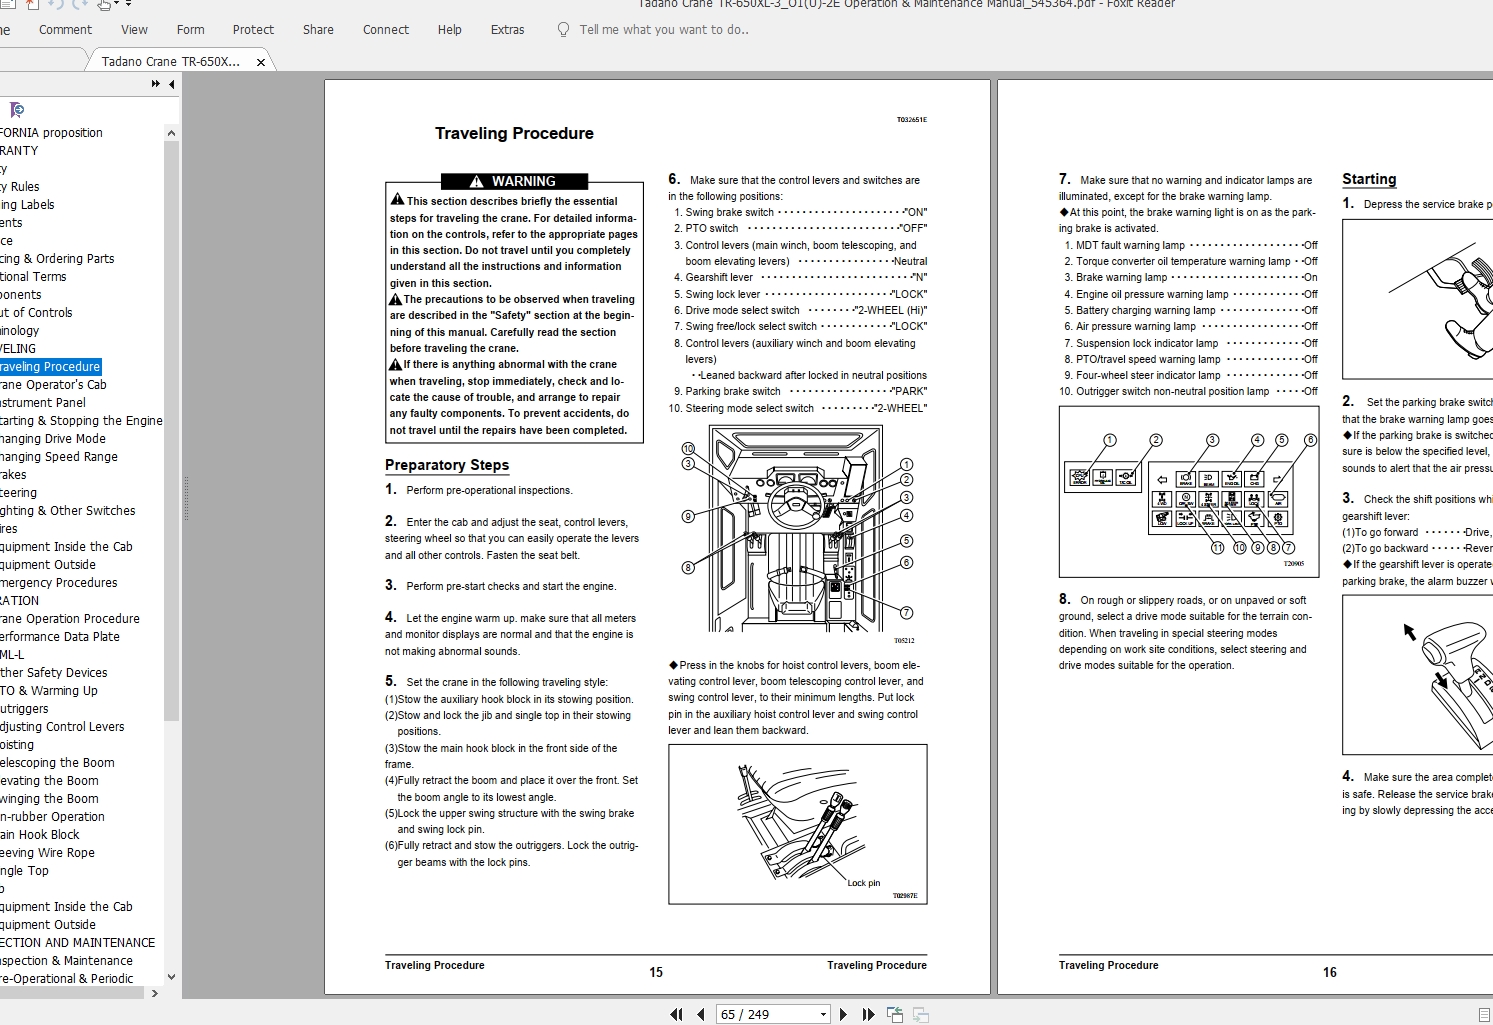
Task: Select the Traveling Procedure bookmark
Action: pyautogui.click(x=50, y=366)
